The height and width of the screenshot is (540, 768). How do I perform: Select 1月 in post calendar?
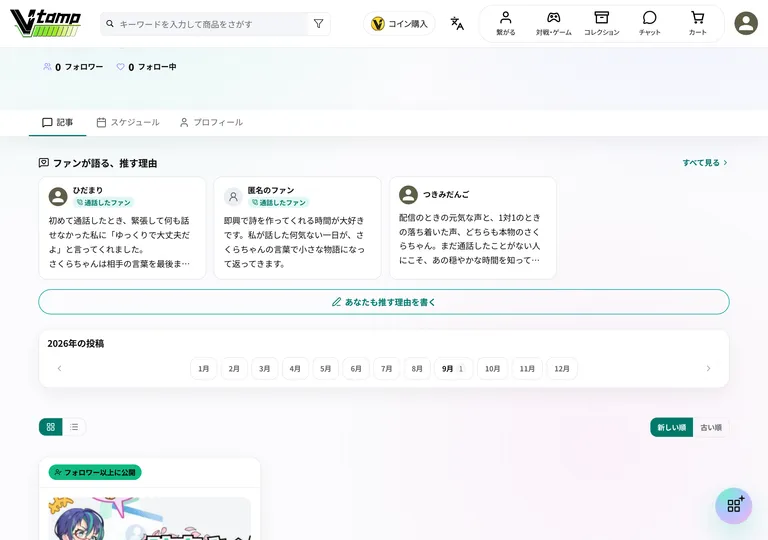pos(204,368)
